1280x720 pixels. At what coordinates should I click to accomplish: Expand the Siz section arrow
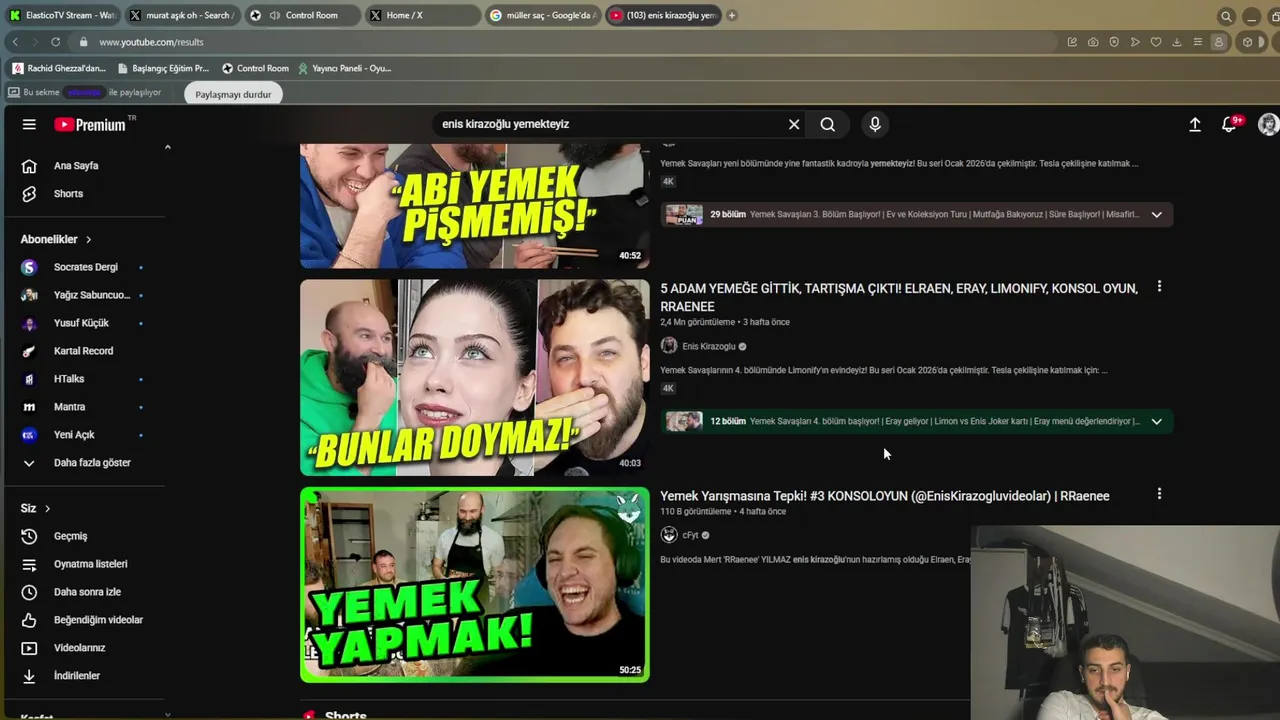click(x=47, y=509)
